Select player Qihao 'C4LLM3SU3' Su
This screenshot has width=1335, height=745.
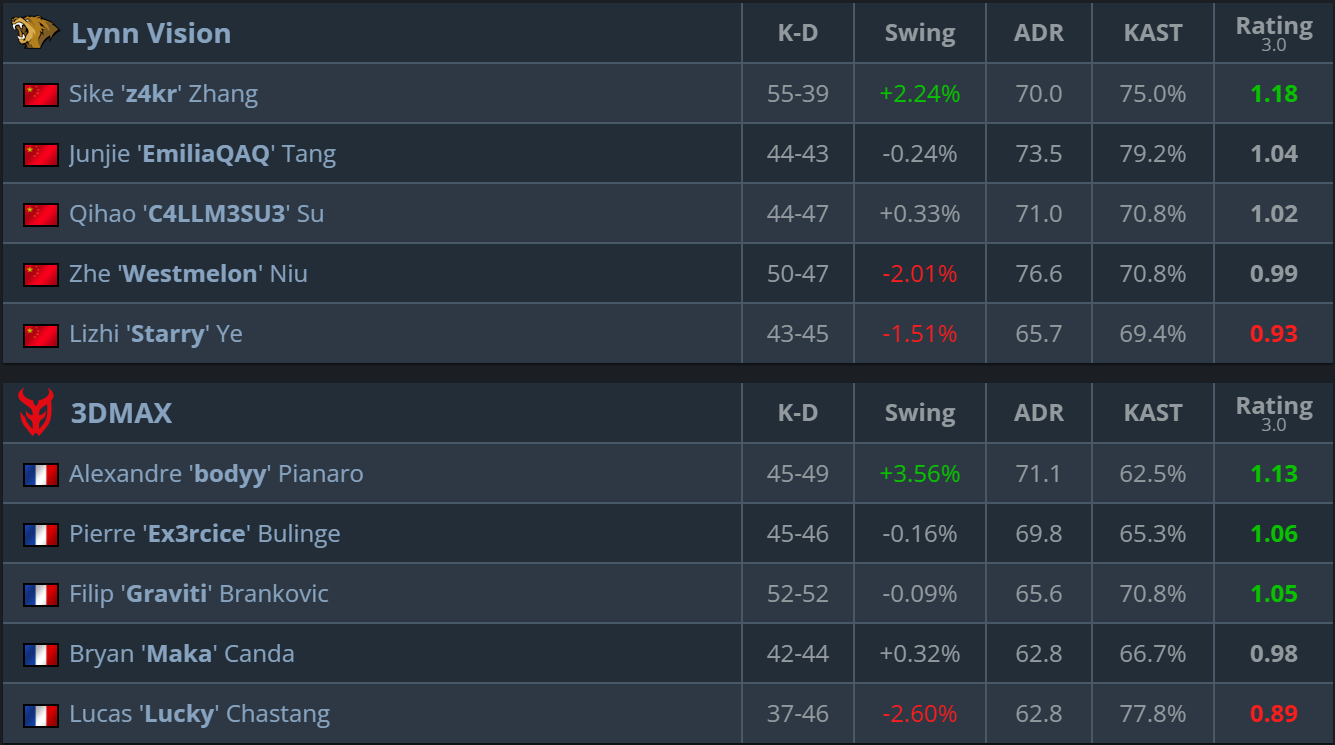(x=196, y=214)
